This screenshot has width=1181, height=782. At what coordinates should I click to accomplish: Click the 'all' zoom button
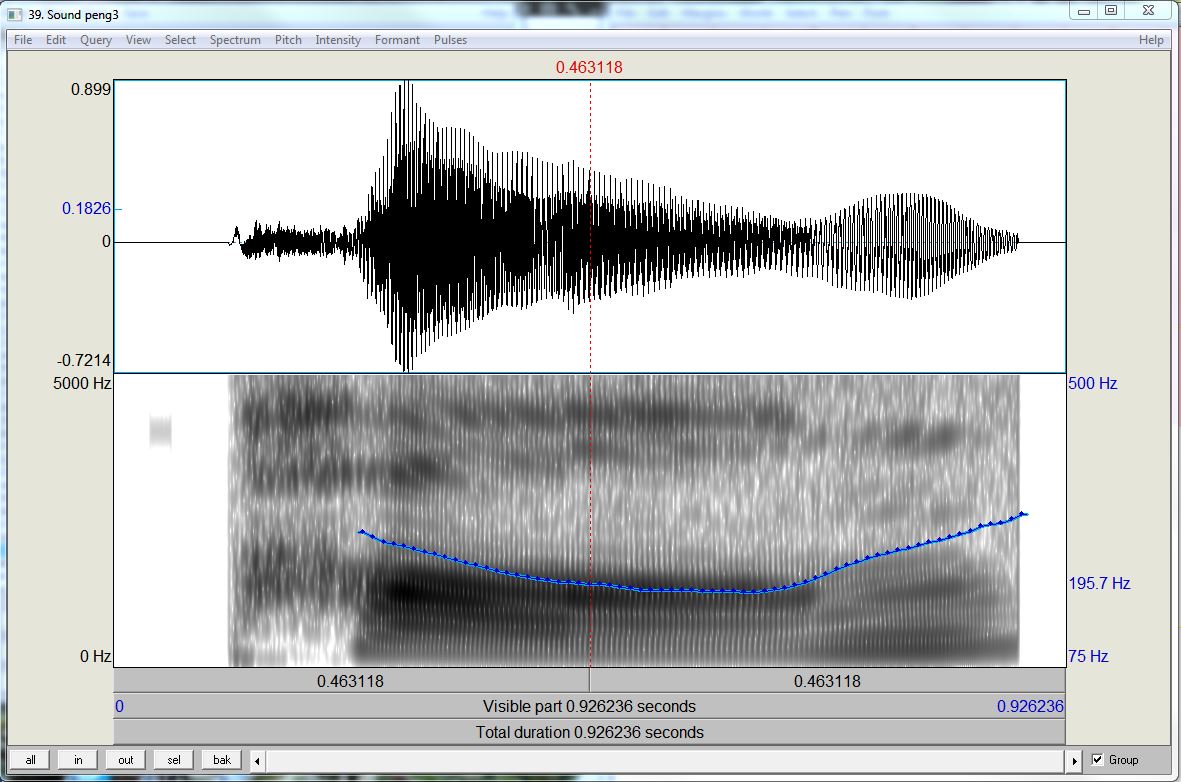tap(30, 760)
